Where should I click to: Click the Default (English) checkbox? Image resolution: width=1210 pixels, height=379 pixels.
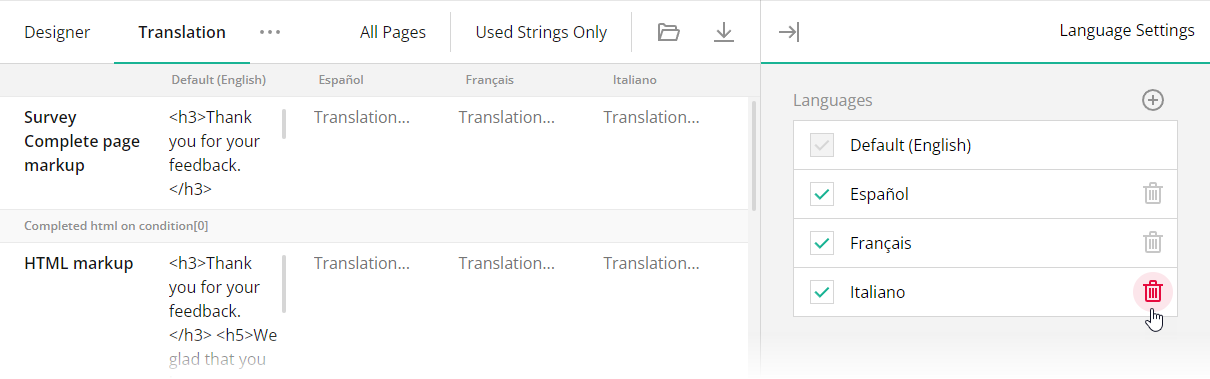(x=822, y=145)
